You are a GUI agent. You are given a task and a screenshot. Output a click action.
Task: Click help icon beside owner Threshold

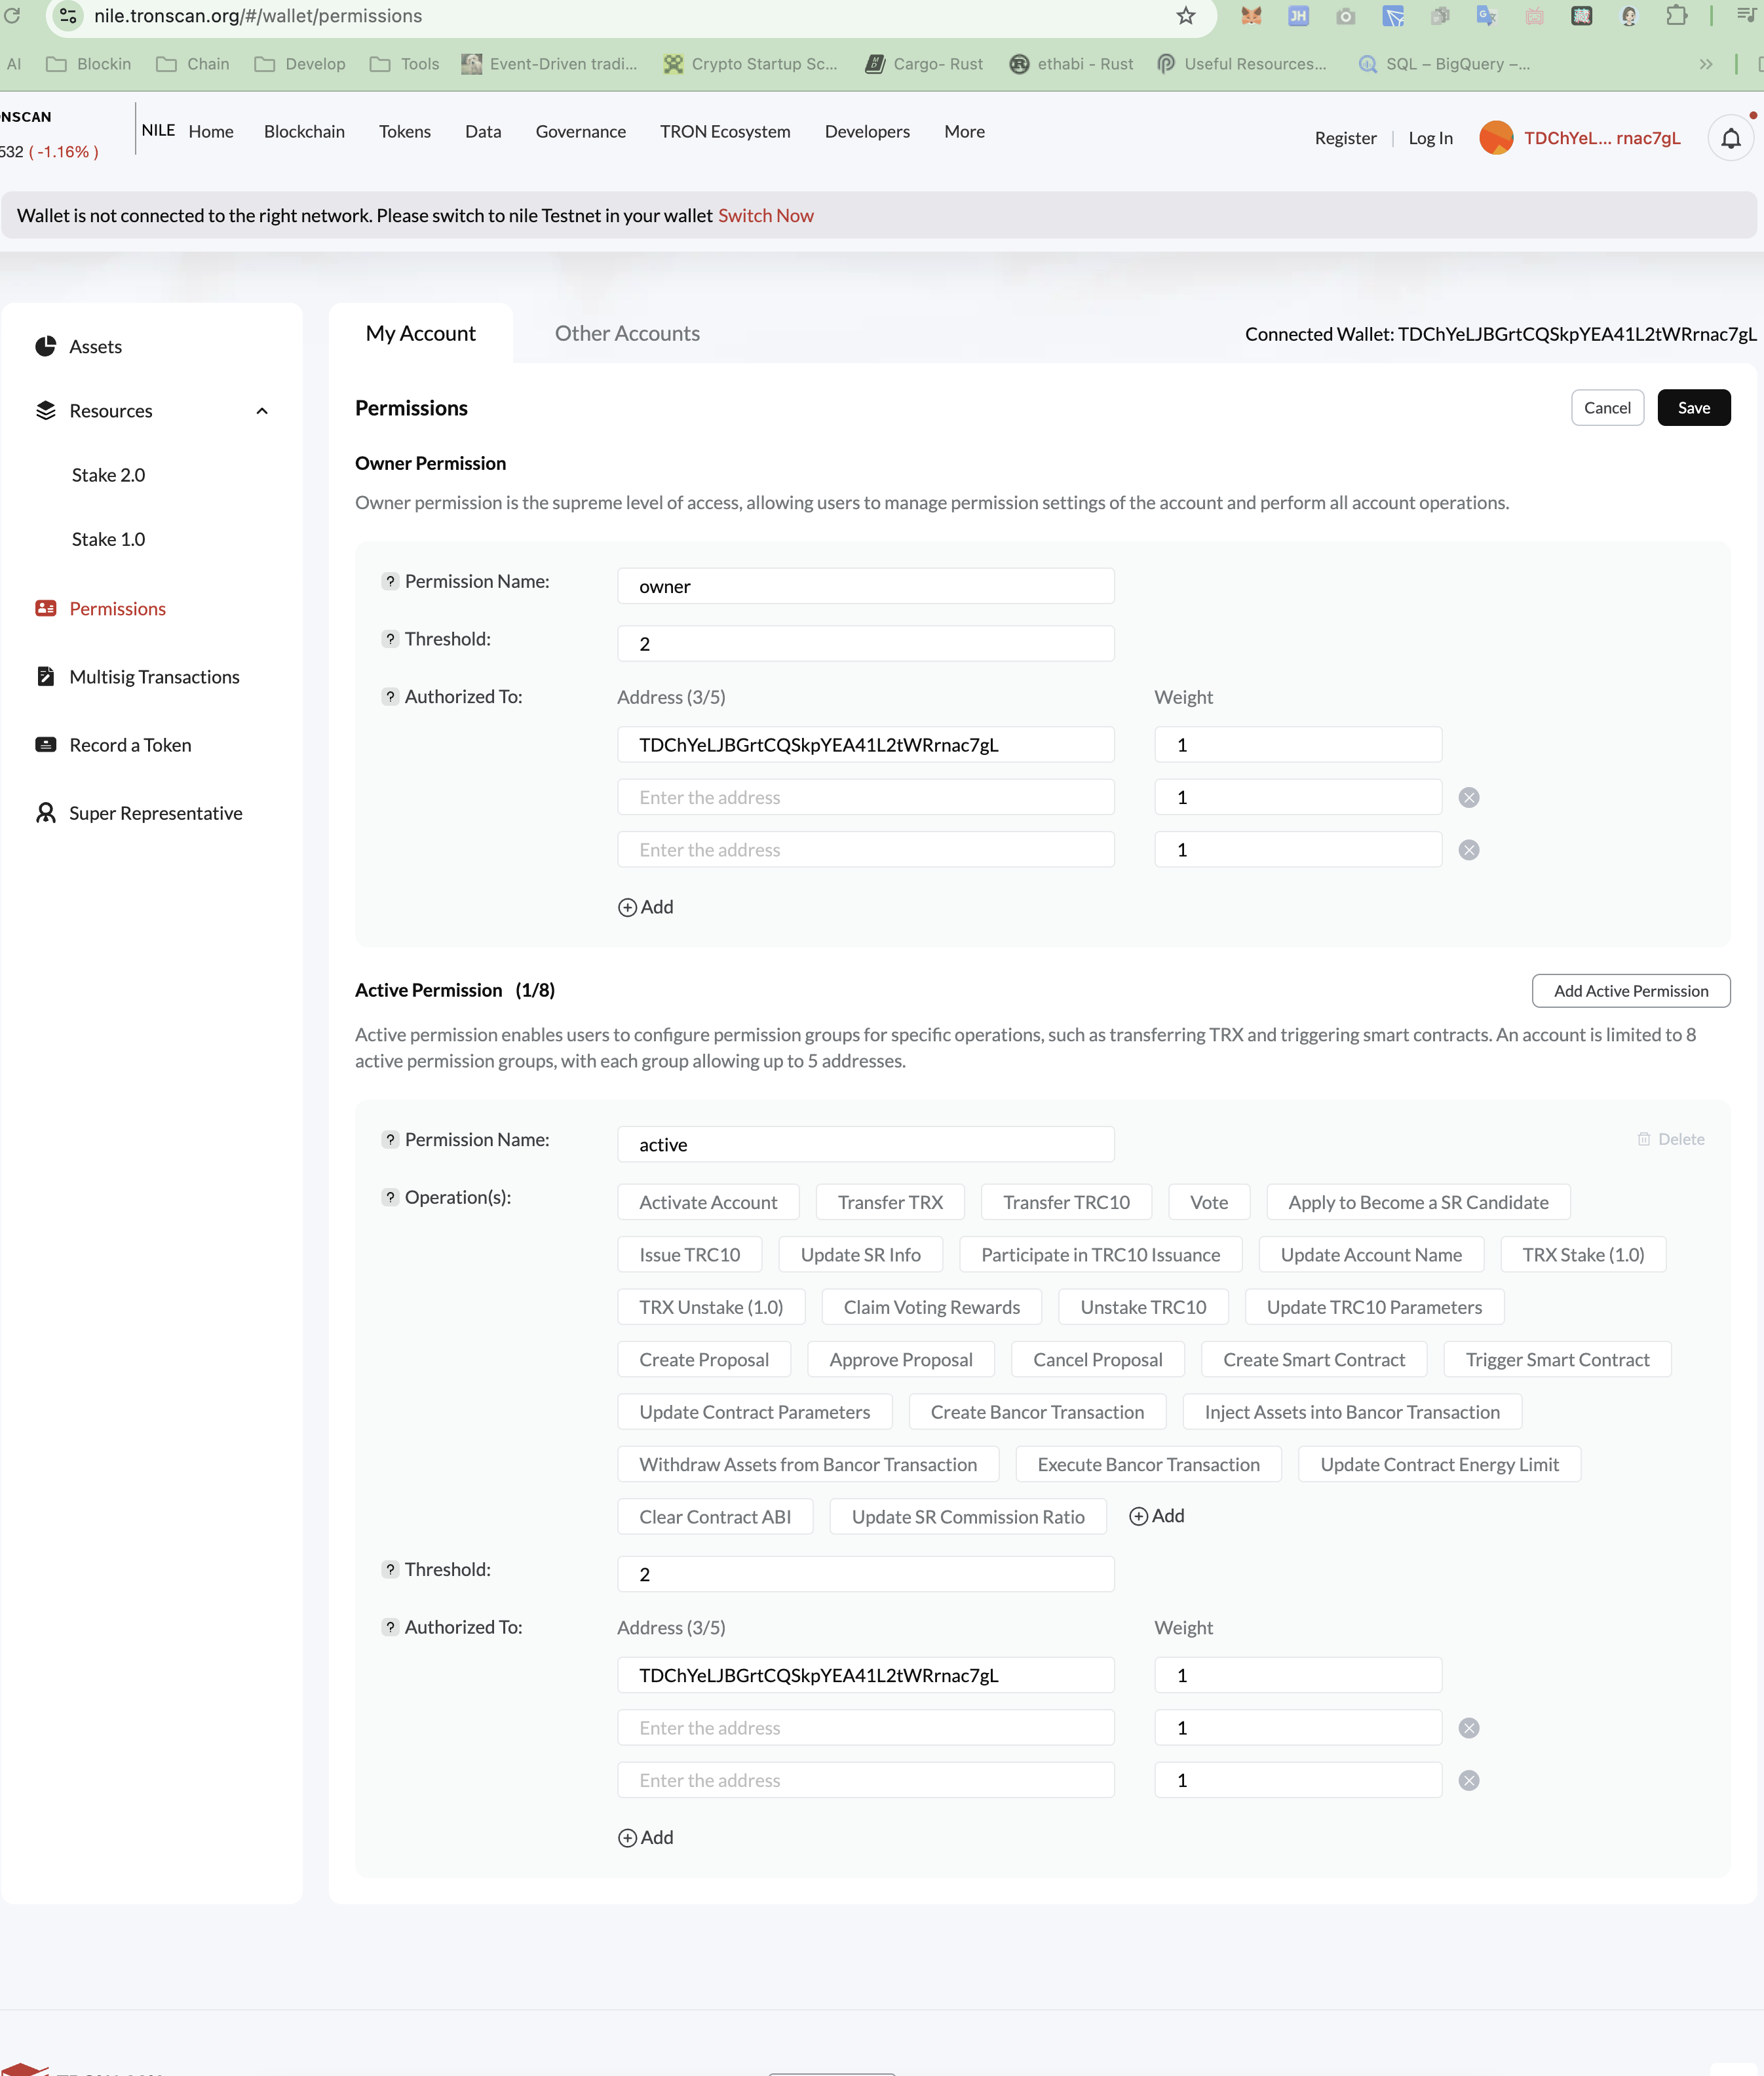[390, 639]
